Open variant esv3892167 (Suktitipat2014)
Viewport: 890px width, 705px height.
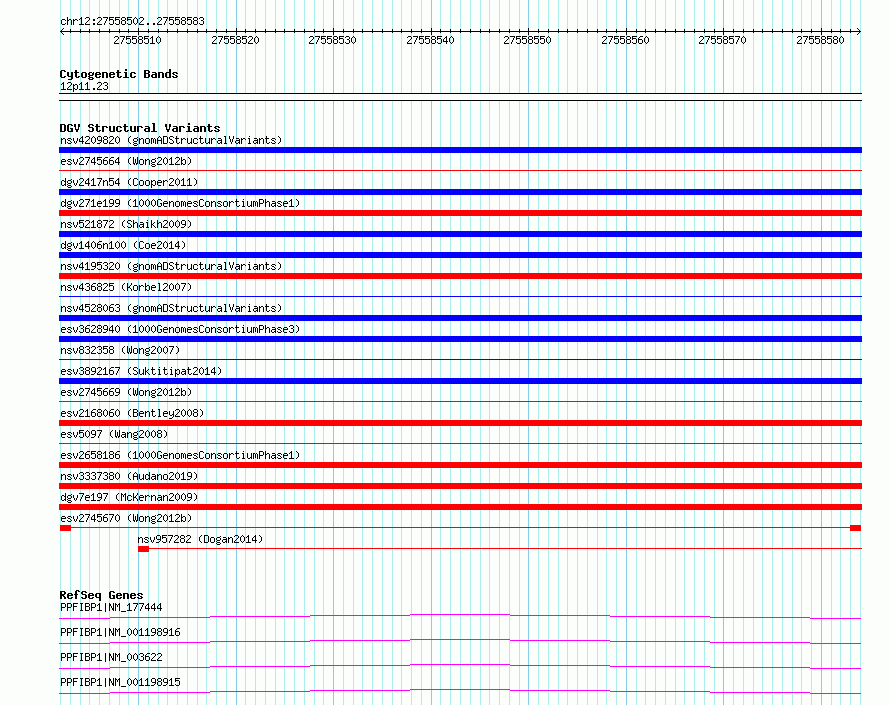[x=141, y=371]
